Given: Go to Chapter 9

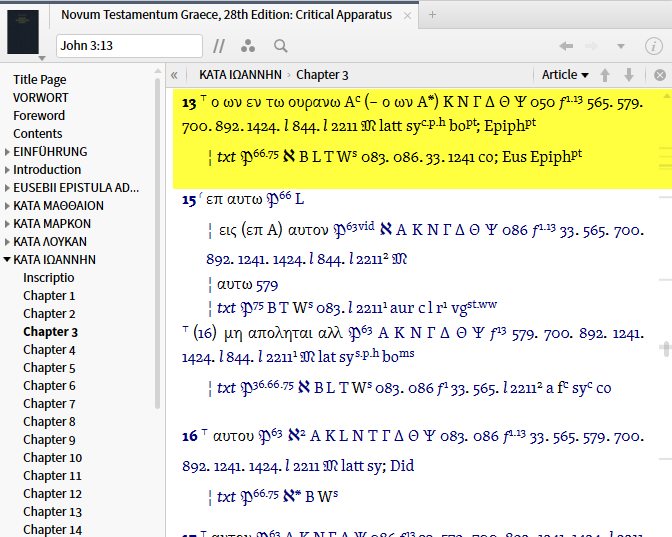Looking at the screenshot, I should click(x=49, y=440).
